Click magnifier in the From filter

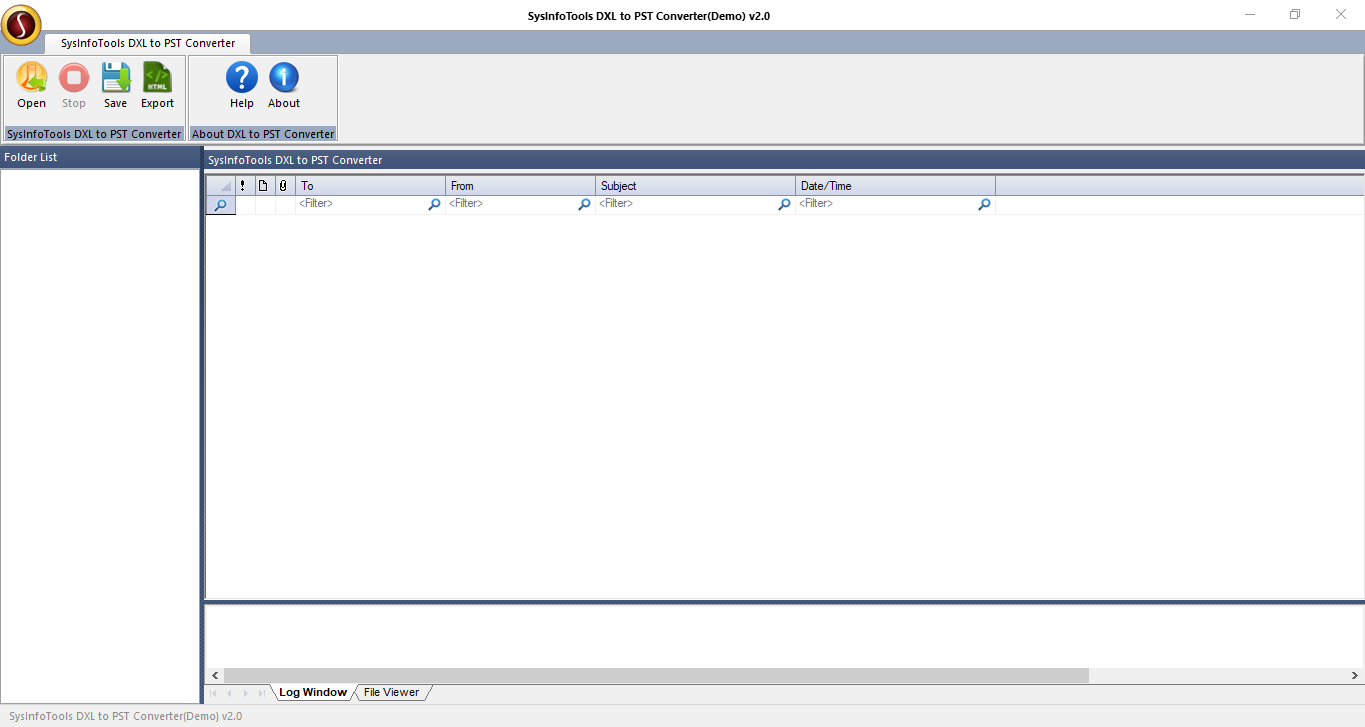[x=584, y=204]
